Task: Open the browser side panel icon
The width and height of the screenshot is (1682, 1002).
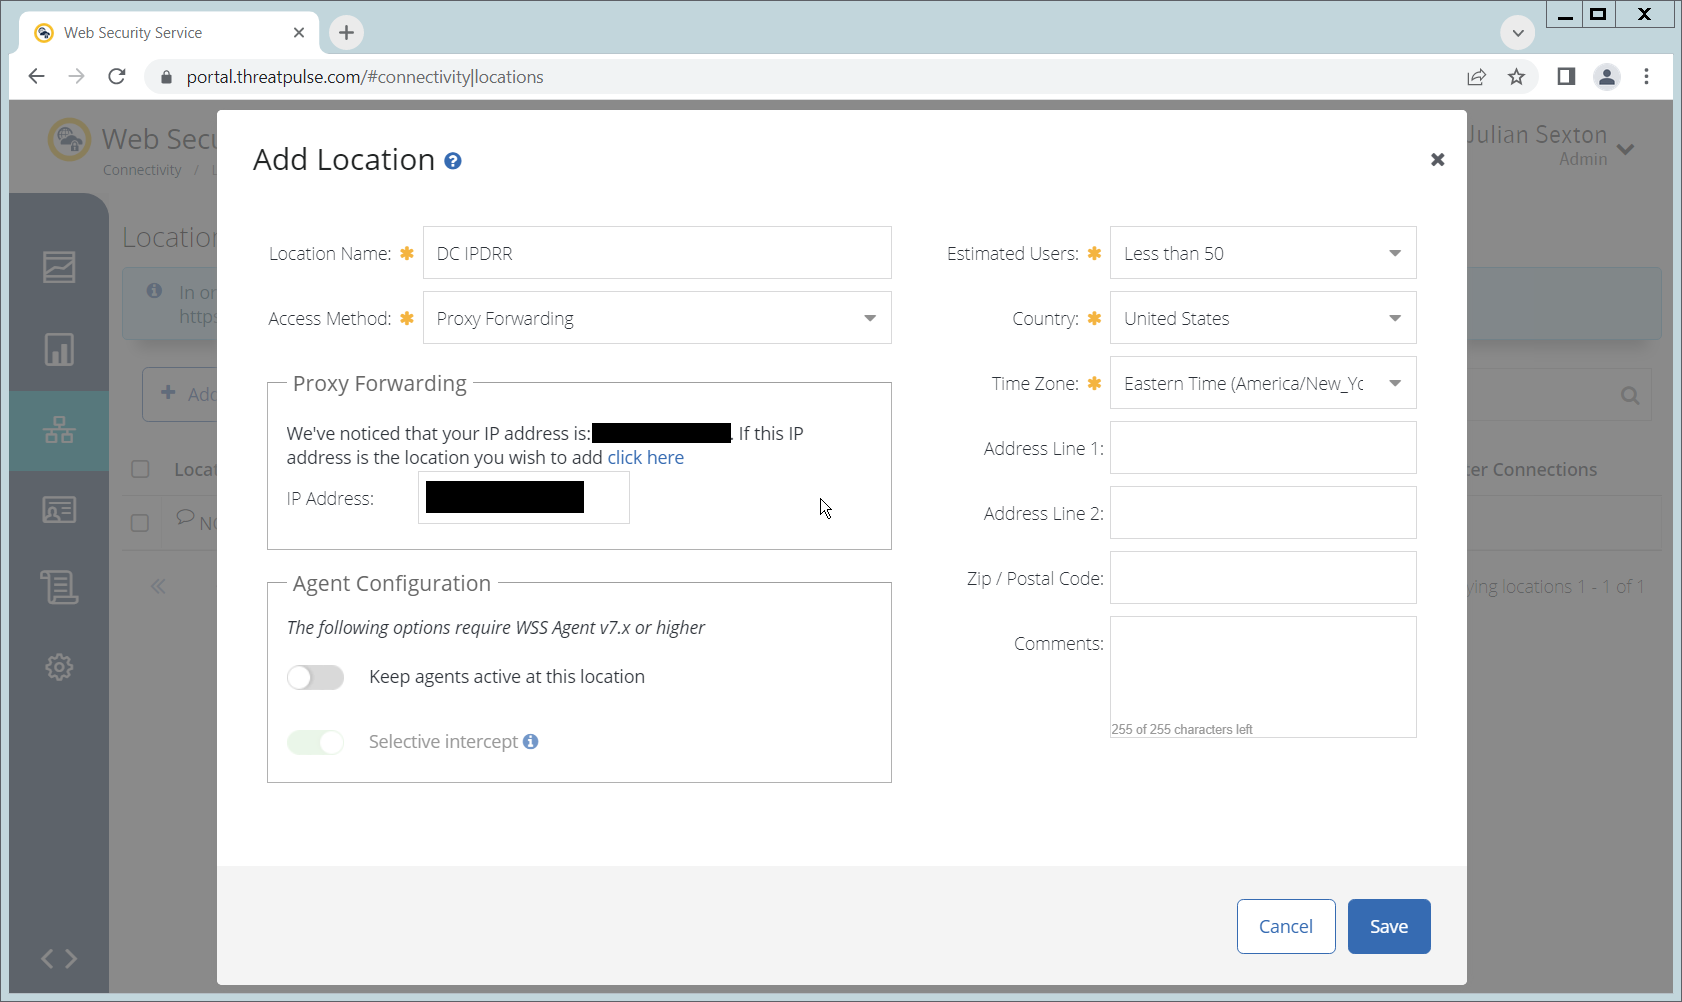Action: [x=1566, y=77]
